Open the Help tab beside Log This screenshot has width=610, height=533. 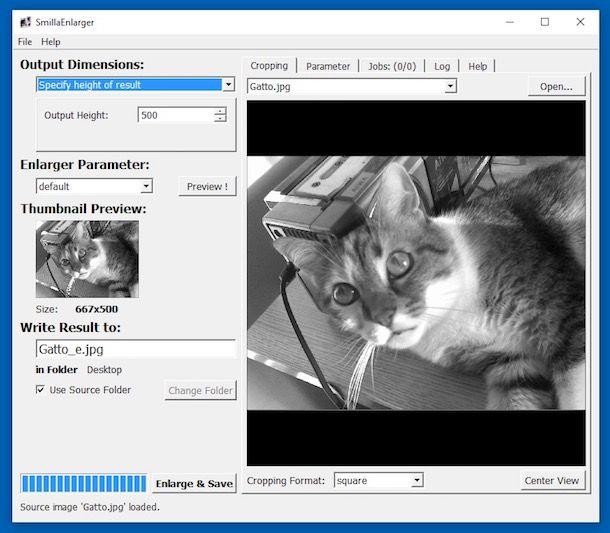pyautogui.click(x=477, y=66)
